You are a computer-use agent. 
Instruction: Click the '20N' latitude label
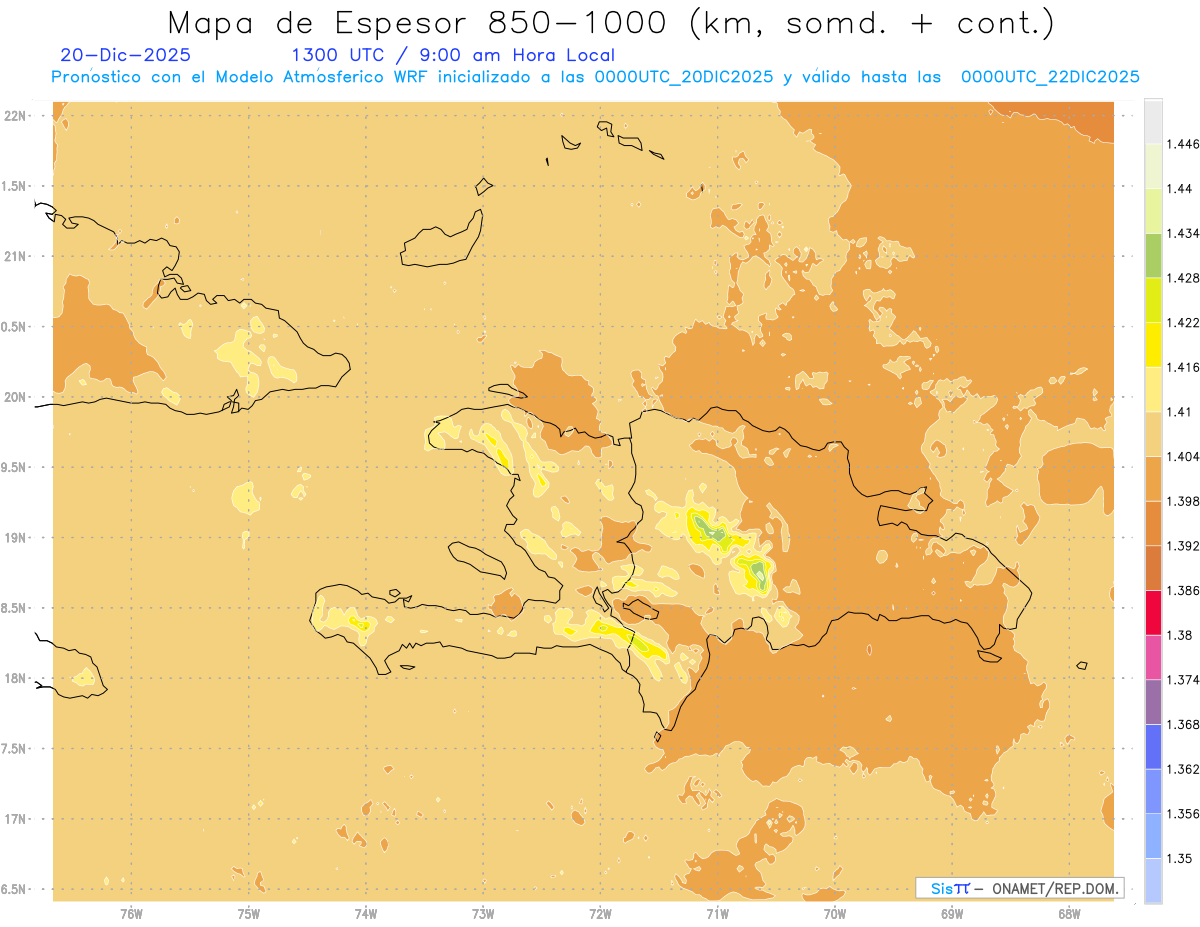click(x=16, y=397)
